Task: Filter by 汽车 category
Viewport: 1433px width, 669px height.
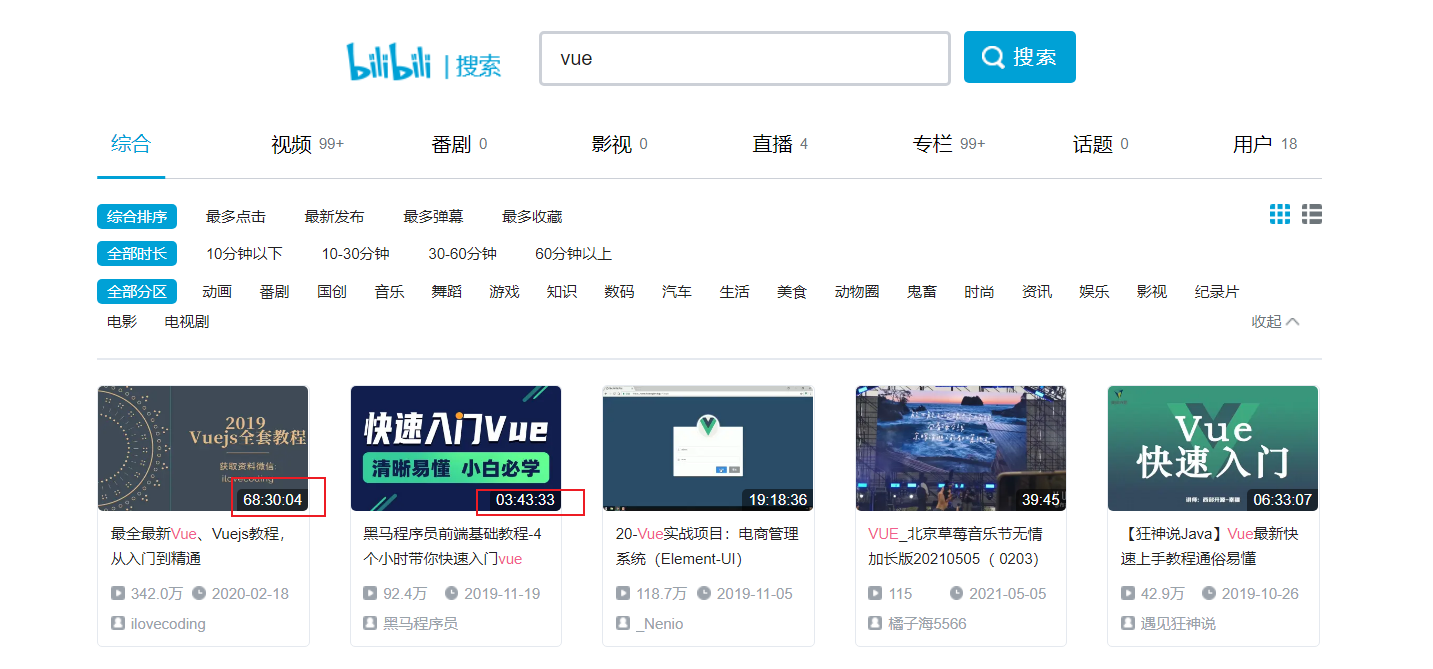Action: point(677,292)
